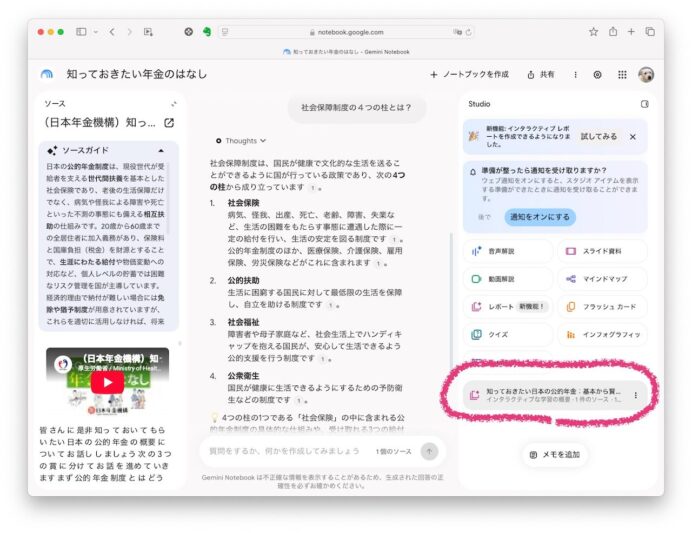Click the translate icon in address bar
Image resolution: width=692 pixels, height=533 pixels.
457,32
